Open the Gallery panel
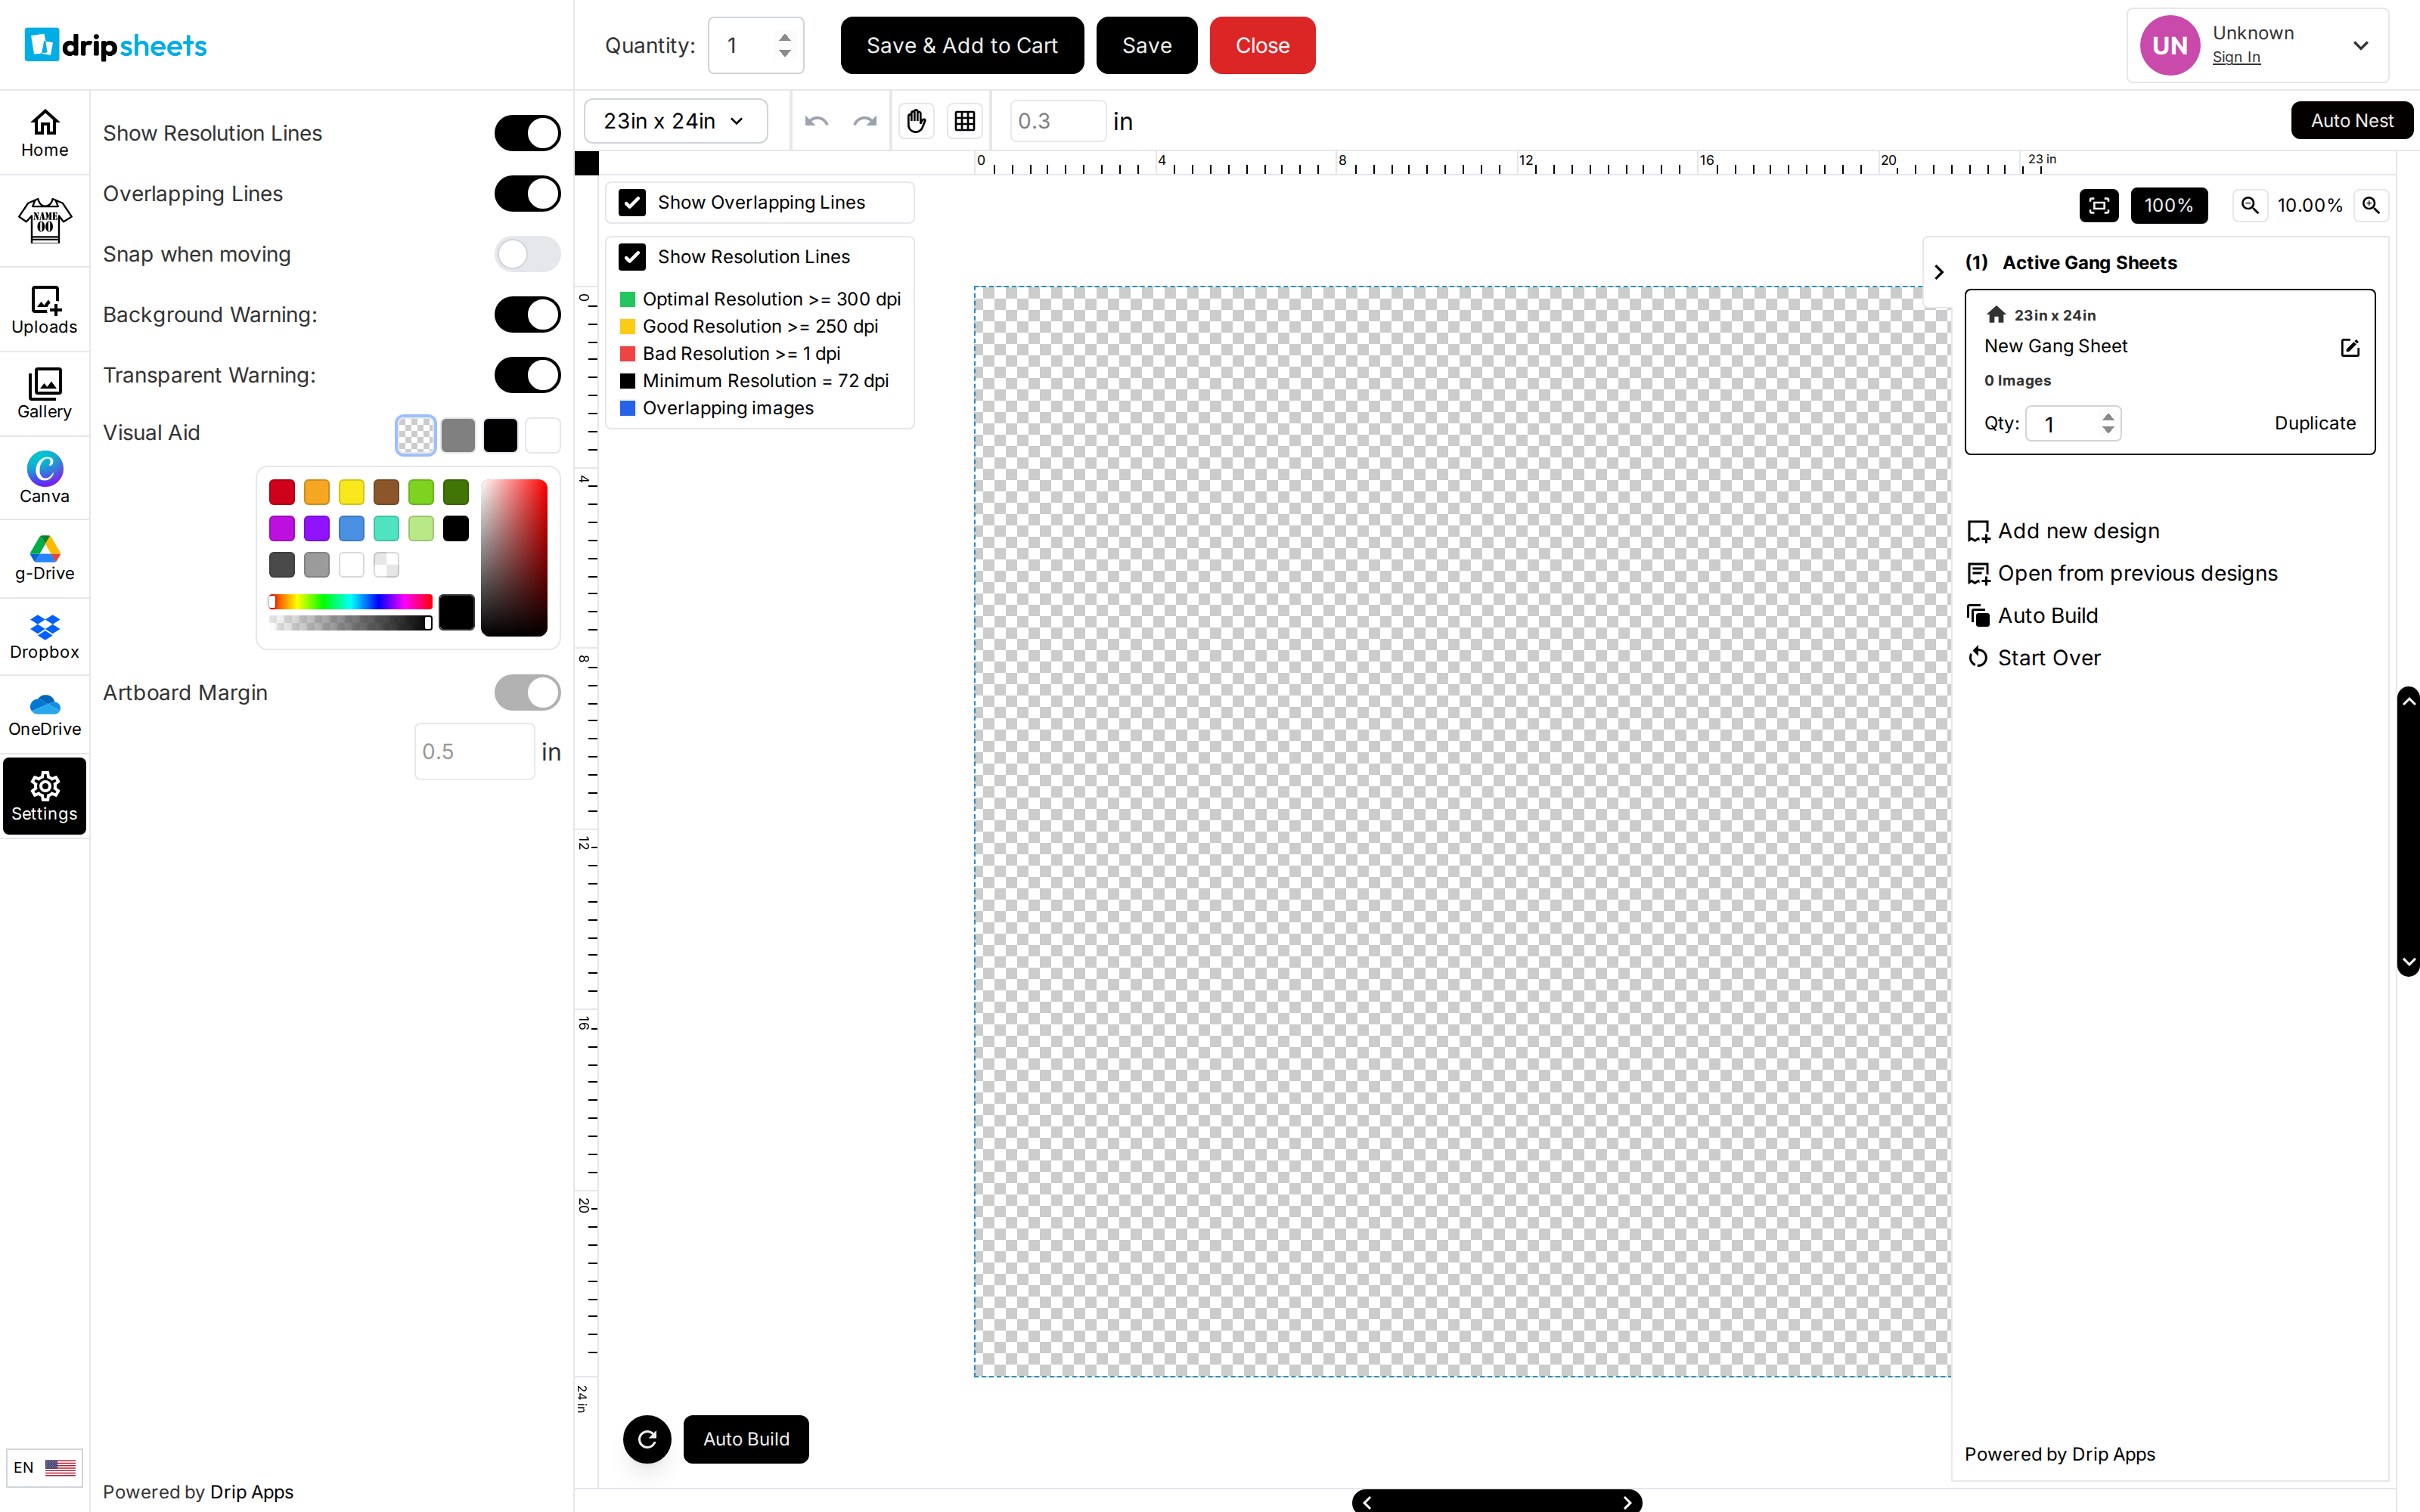 45,393
